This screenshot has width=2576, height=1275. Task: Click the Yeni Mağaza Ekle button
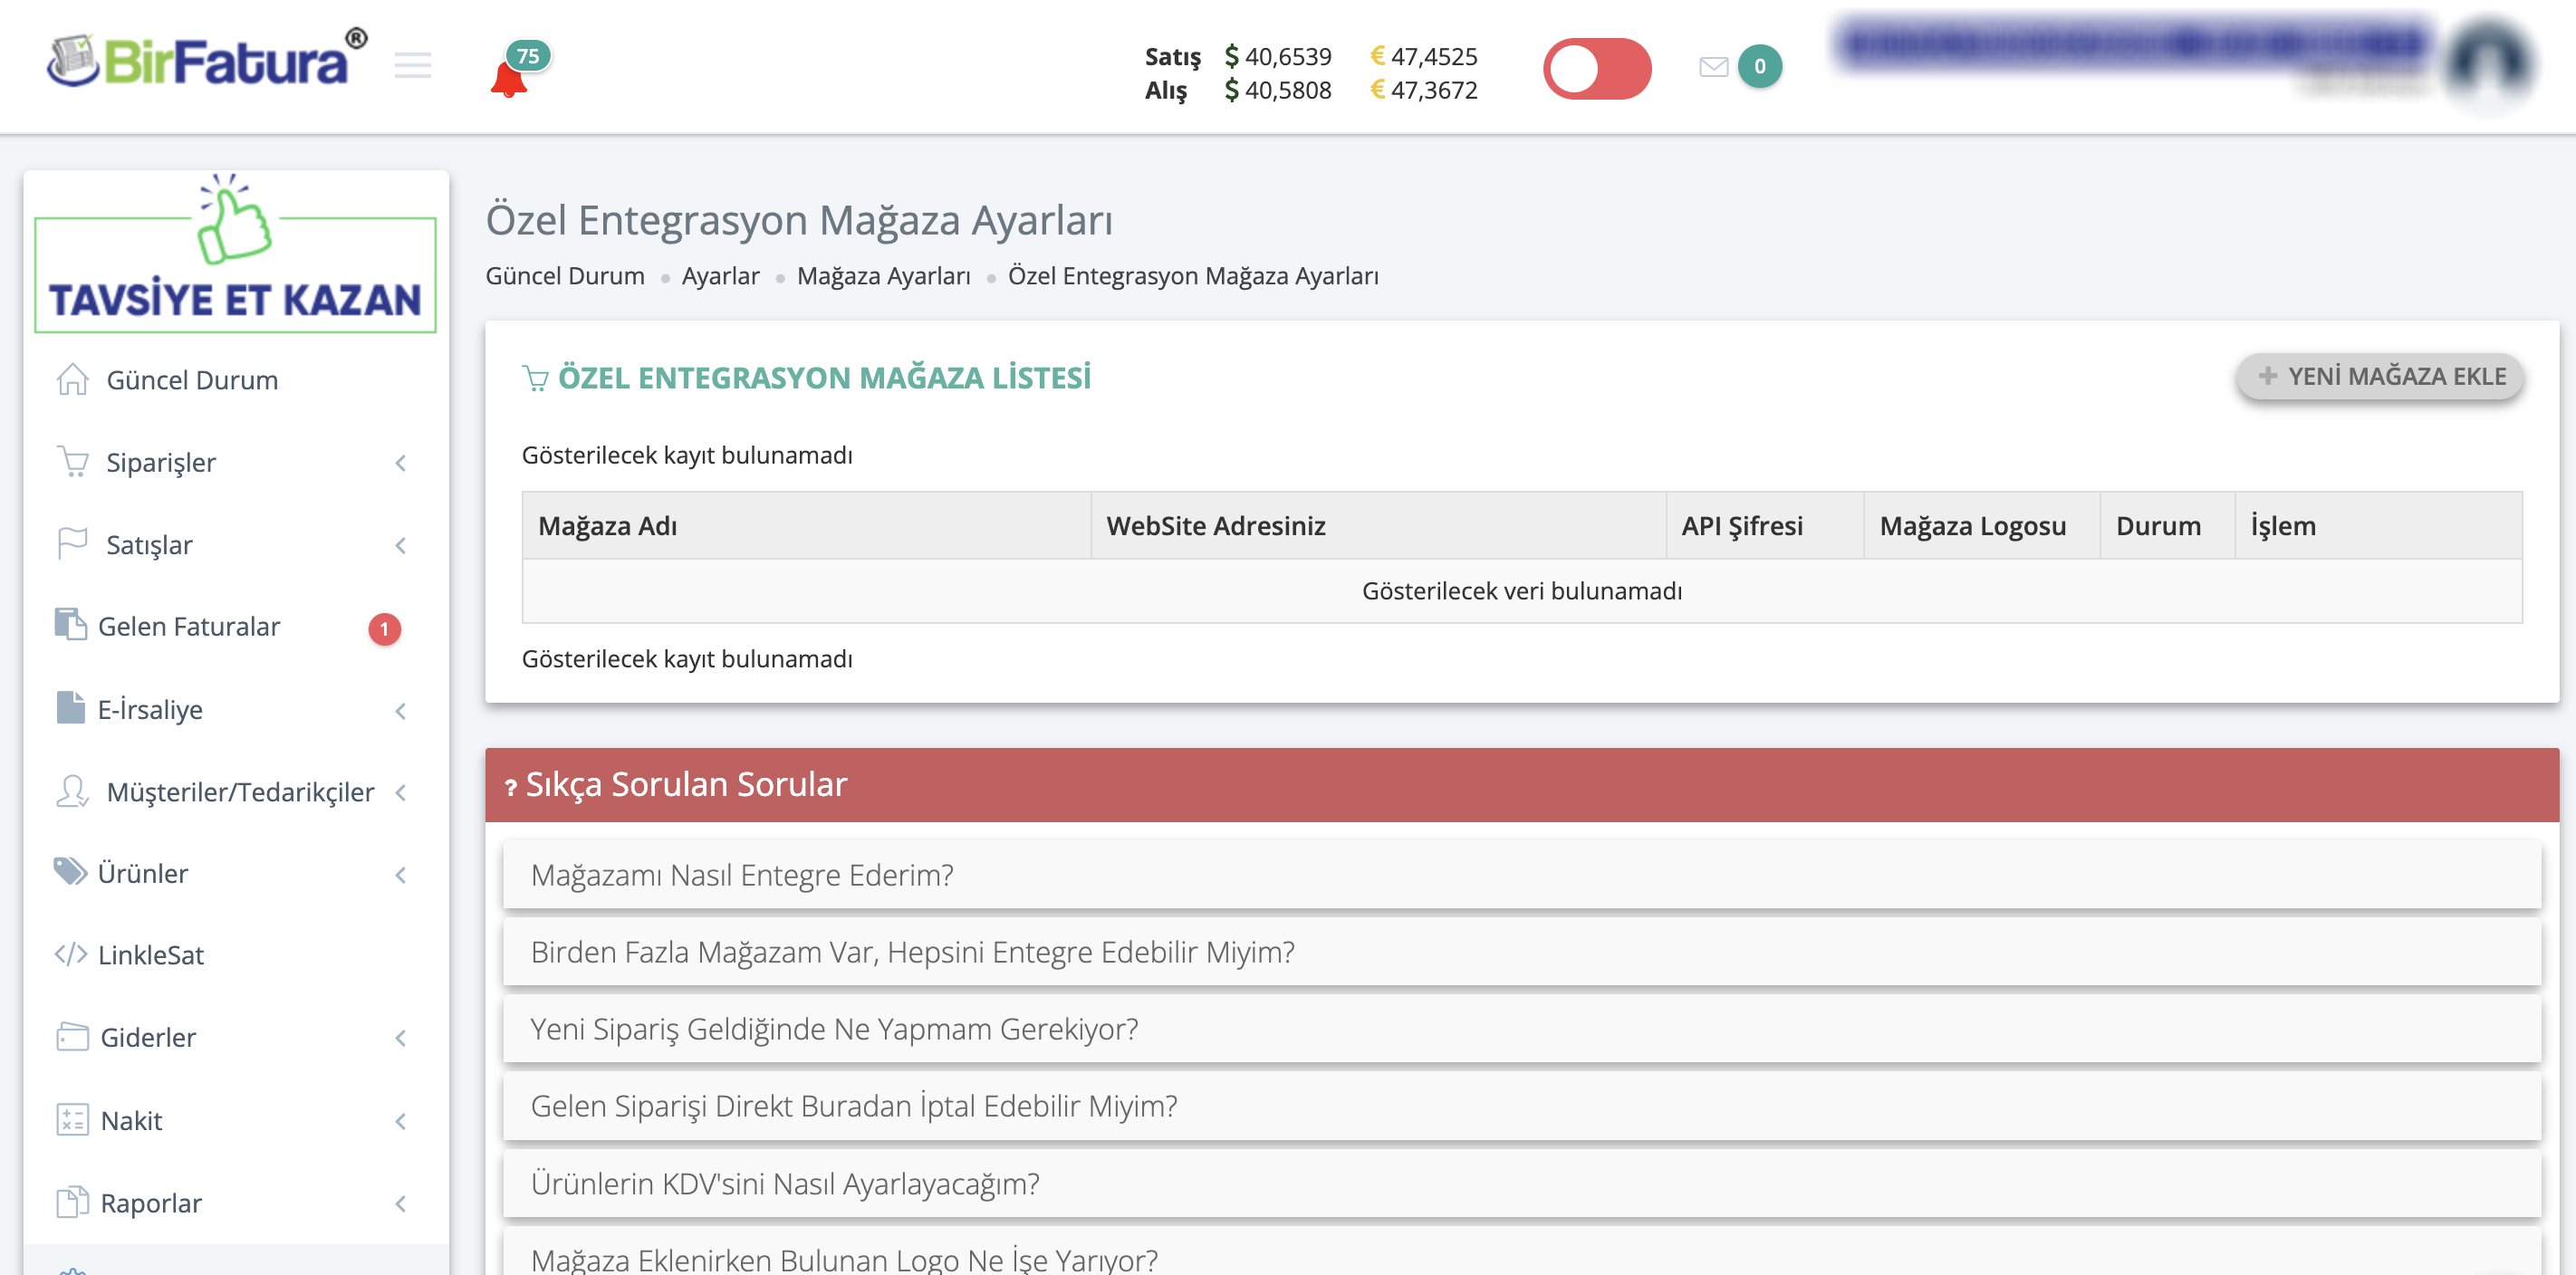click(x=2379, y=376)
